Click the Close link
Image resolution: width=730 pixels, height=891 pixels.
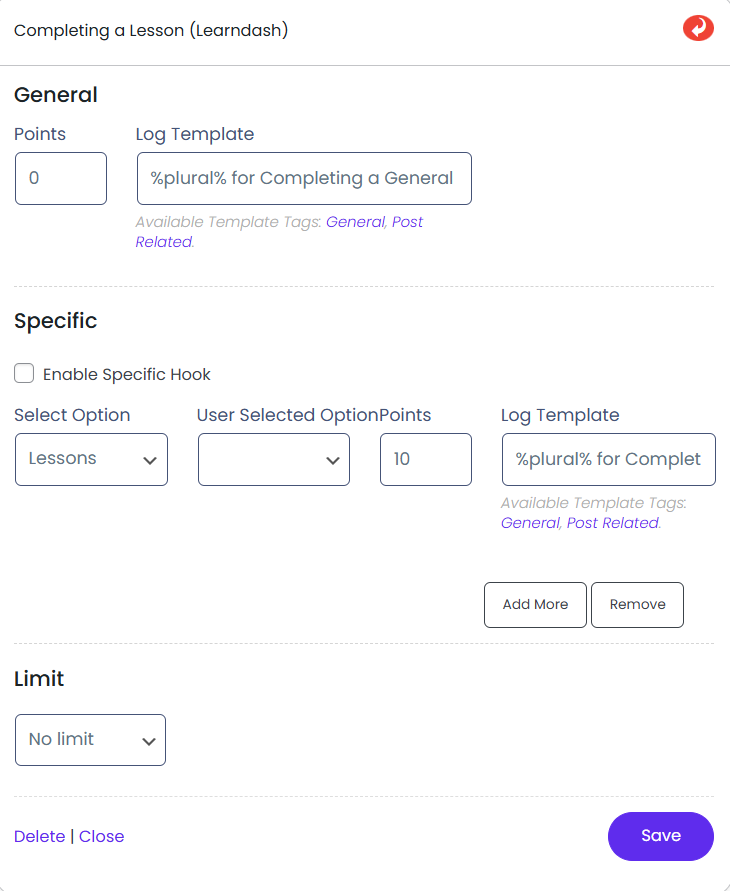click(102, 837)
